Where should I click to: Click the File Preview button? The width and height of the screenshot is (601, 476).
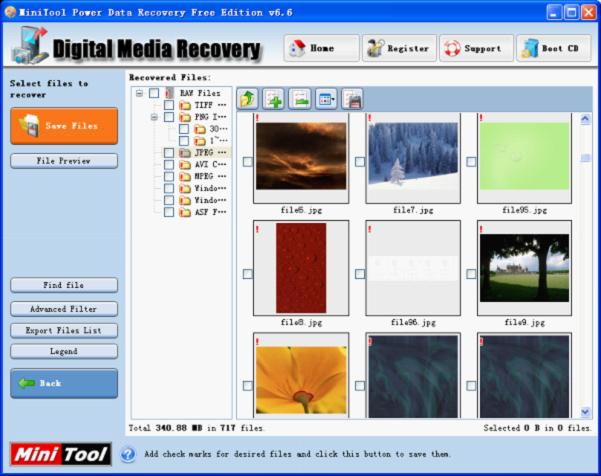point(64,161)
